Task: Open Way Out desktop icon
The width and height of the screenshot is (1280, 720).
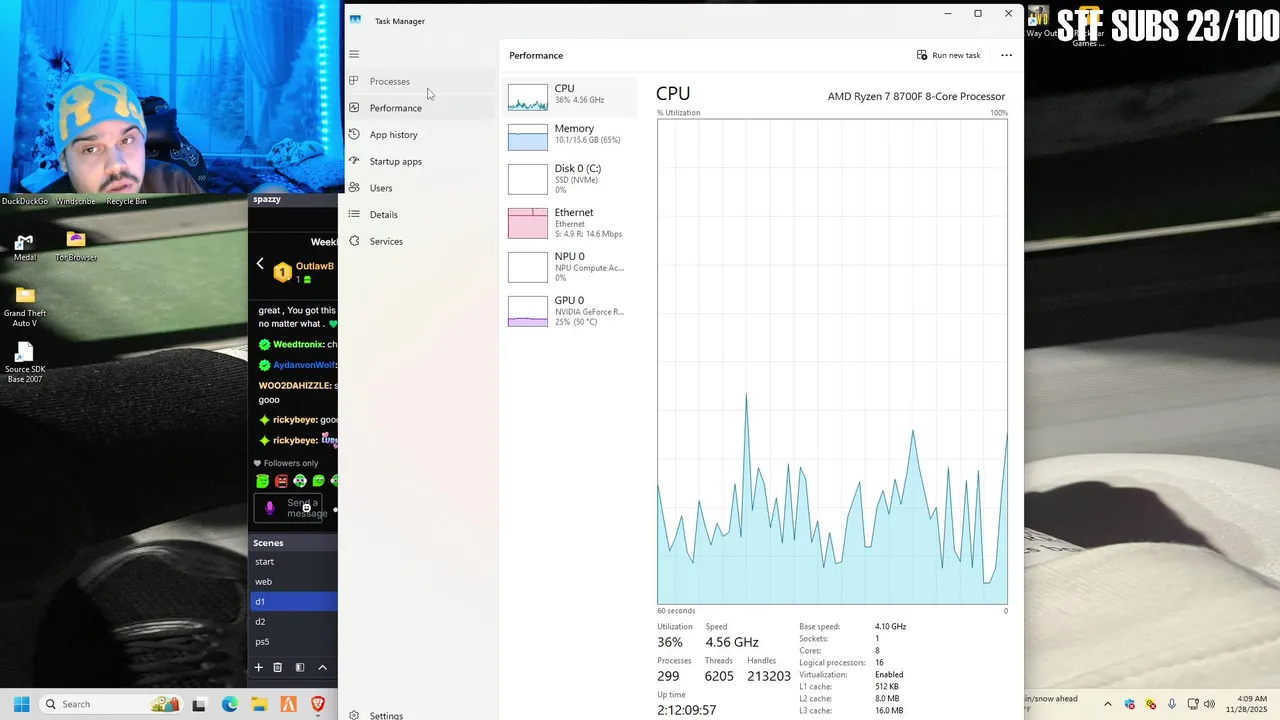Action: click(x=1040, y=22)
